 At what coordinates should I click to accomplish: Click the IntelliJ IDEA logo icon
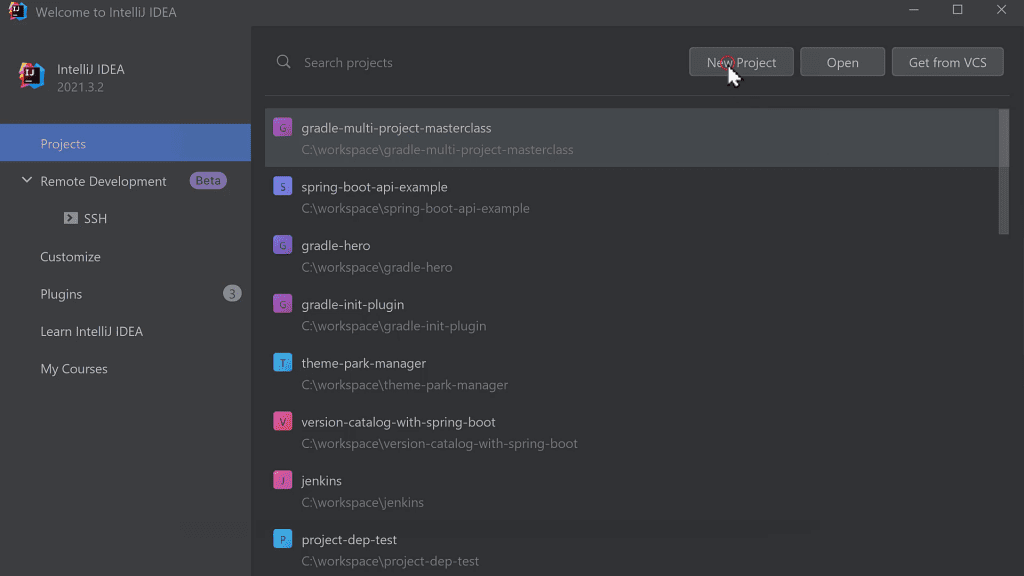click(29, 76)
